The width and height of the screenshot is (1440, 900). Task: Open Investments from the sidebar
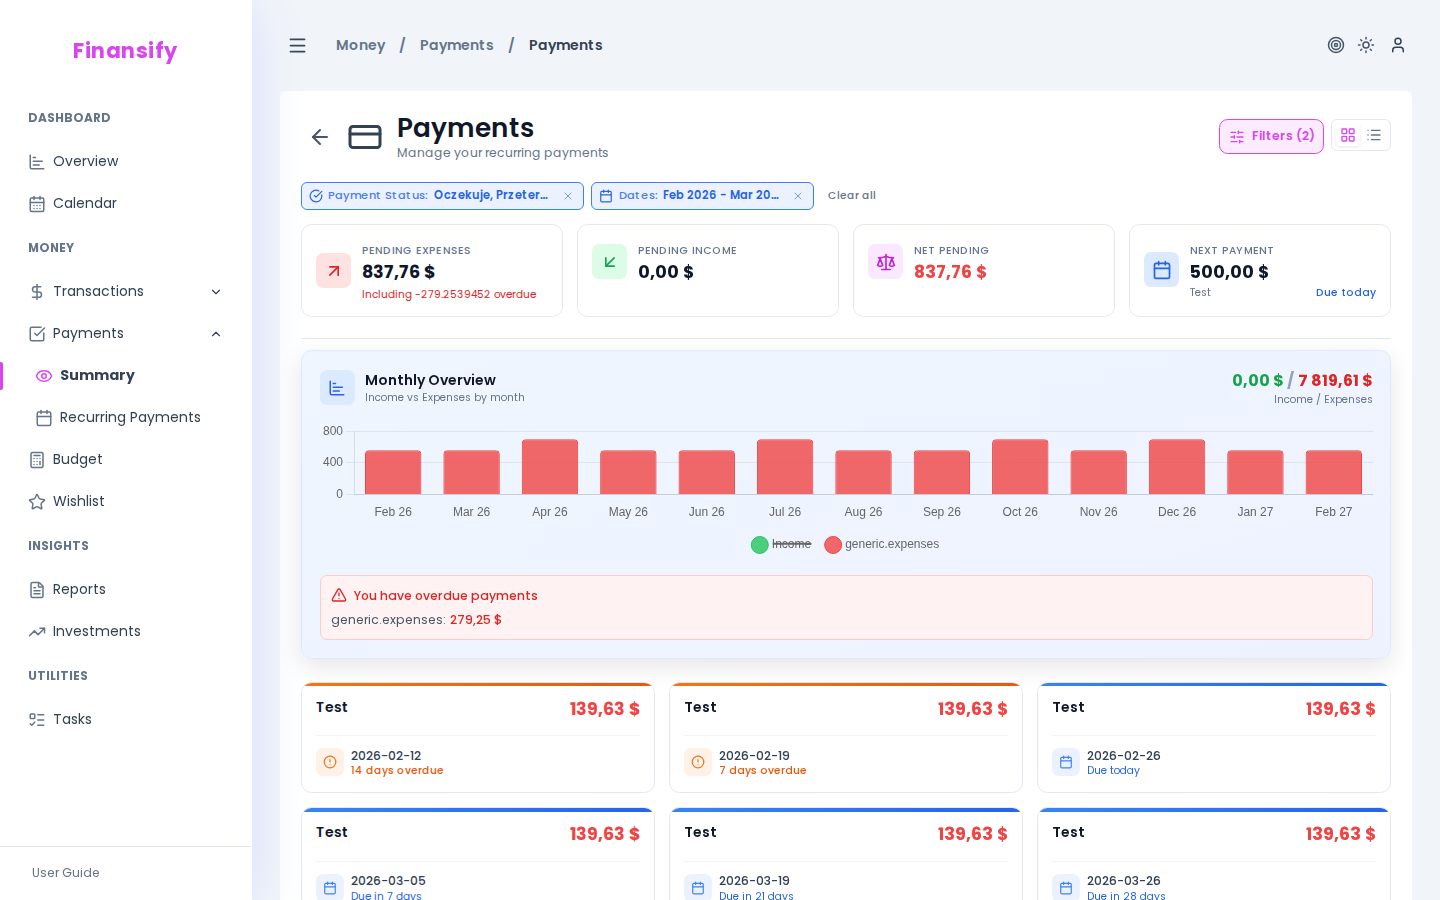[96, 631]
